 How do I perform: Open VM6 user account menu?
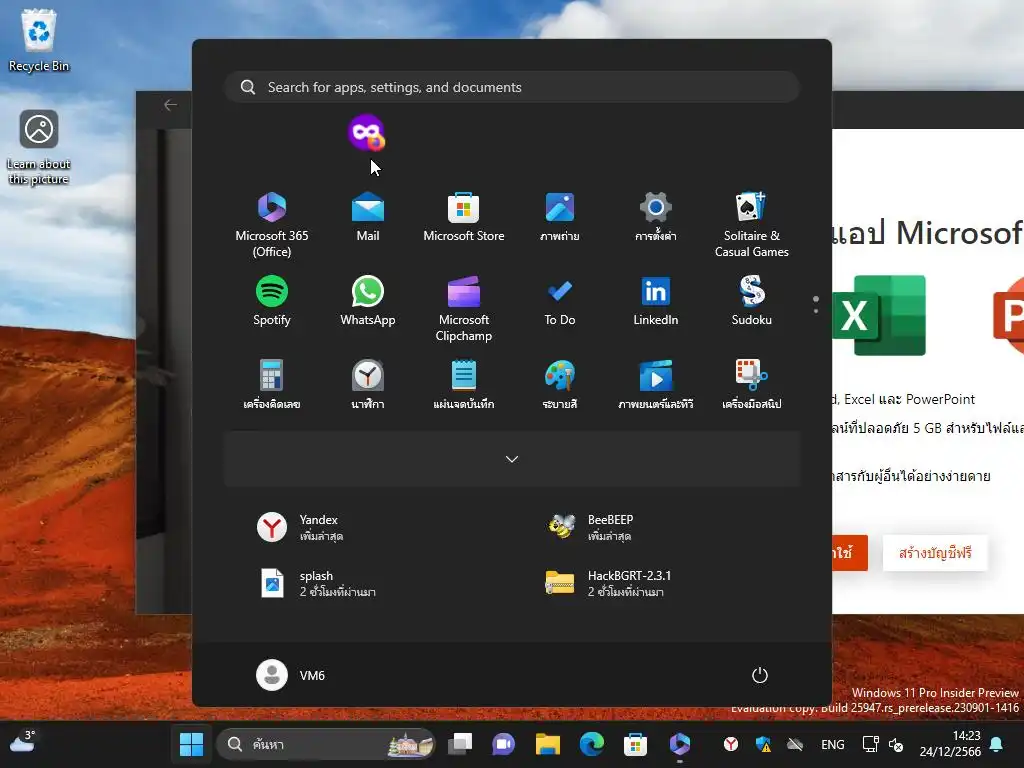(291, 675)
